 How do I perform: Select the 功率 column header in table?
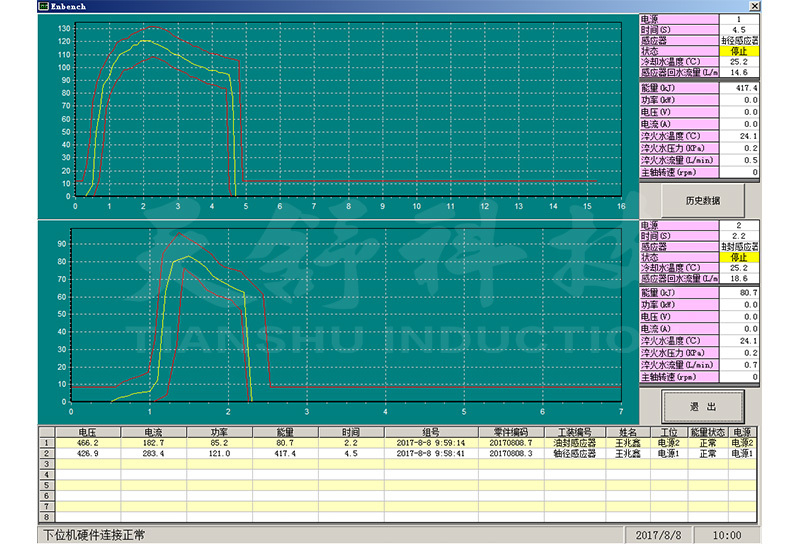(219, 432)
